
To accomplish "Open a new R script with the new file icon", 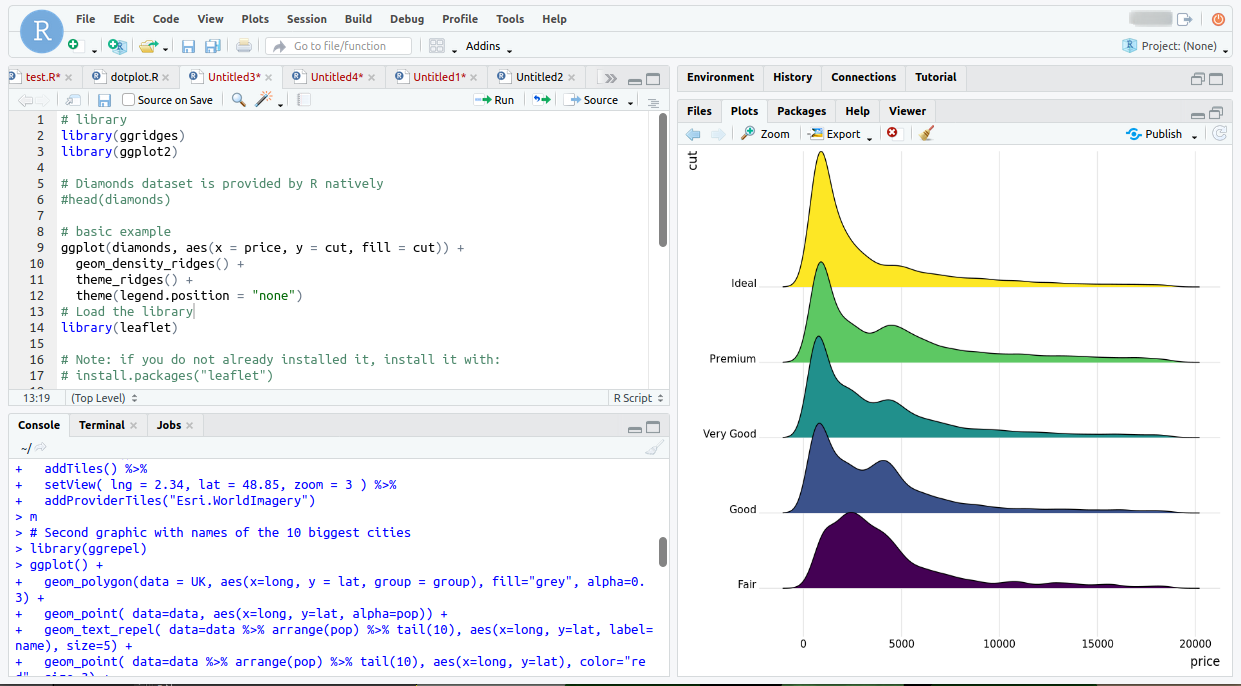I will [74, 45].
